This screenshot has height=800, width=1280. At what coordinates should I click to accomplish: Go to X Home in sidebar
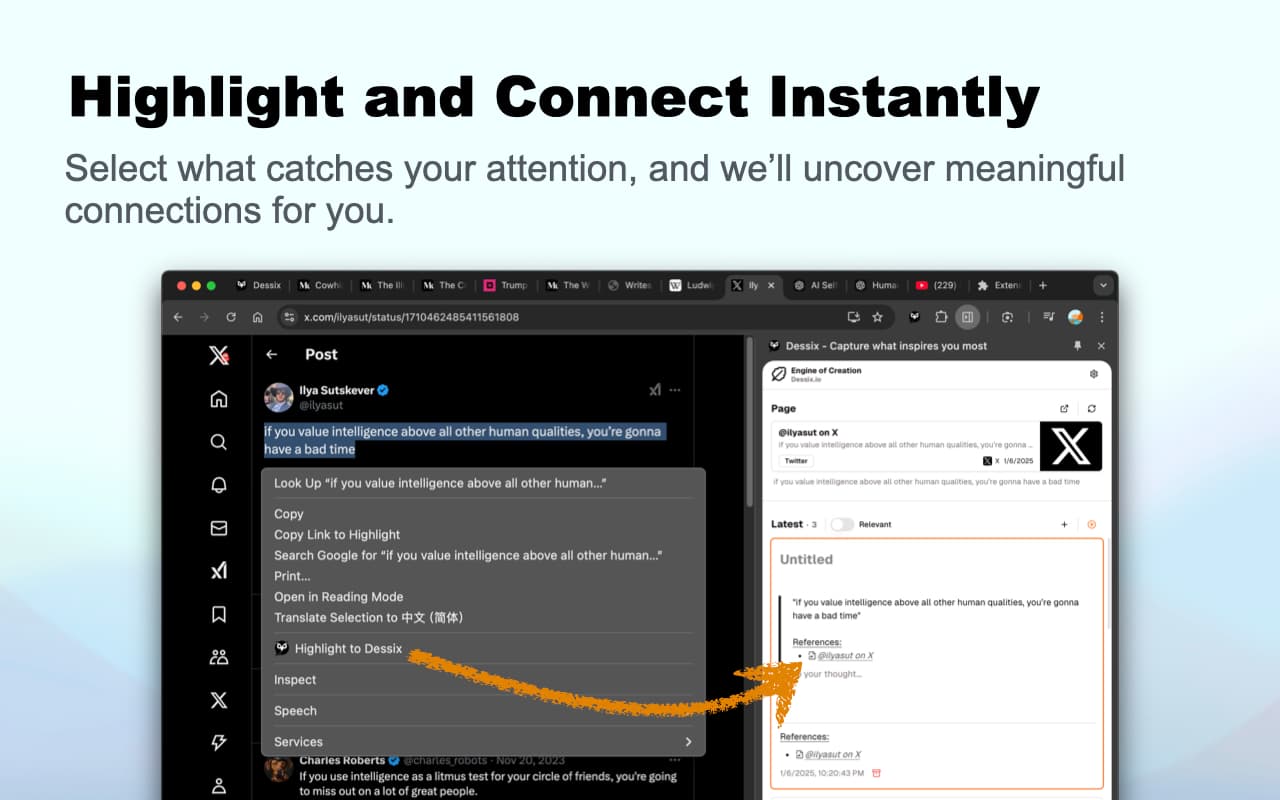coord(218,399)
